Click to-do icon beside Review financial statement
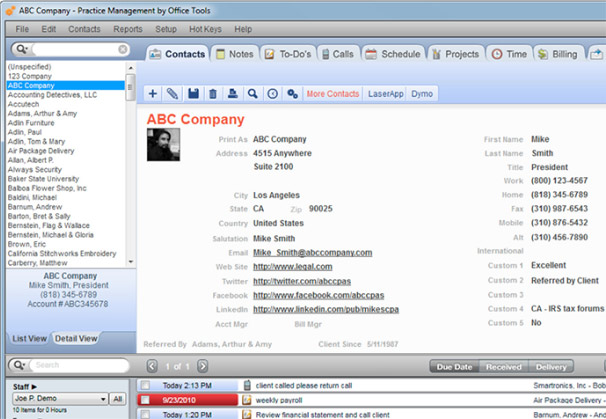This screenshot has width=606, height=419. tap(247, 414)
